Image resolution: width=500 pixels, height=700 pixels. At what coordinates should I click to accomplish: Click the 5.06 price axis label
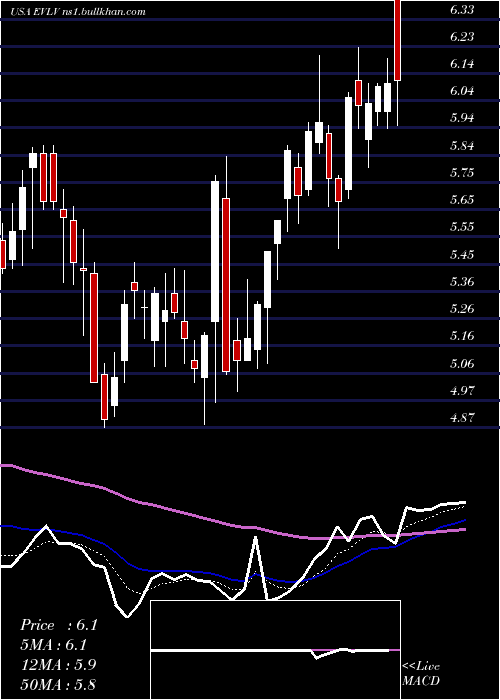[x=462, y=363]
